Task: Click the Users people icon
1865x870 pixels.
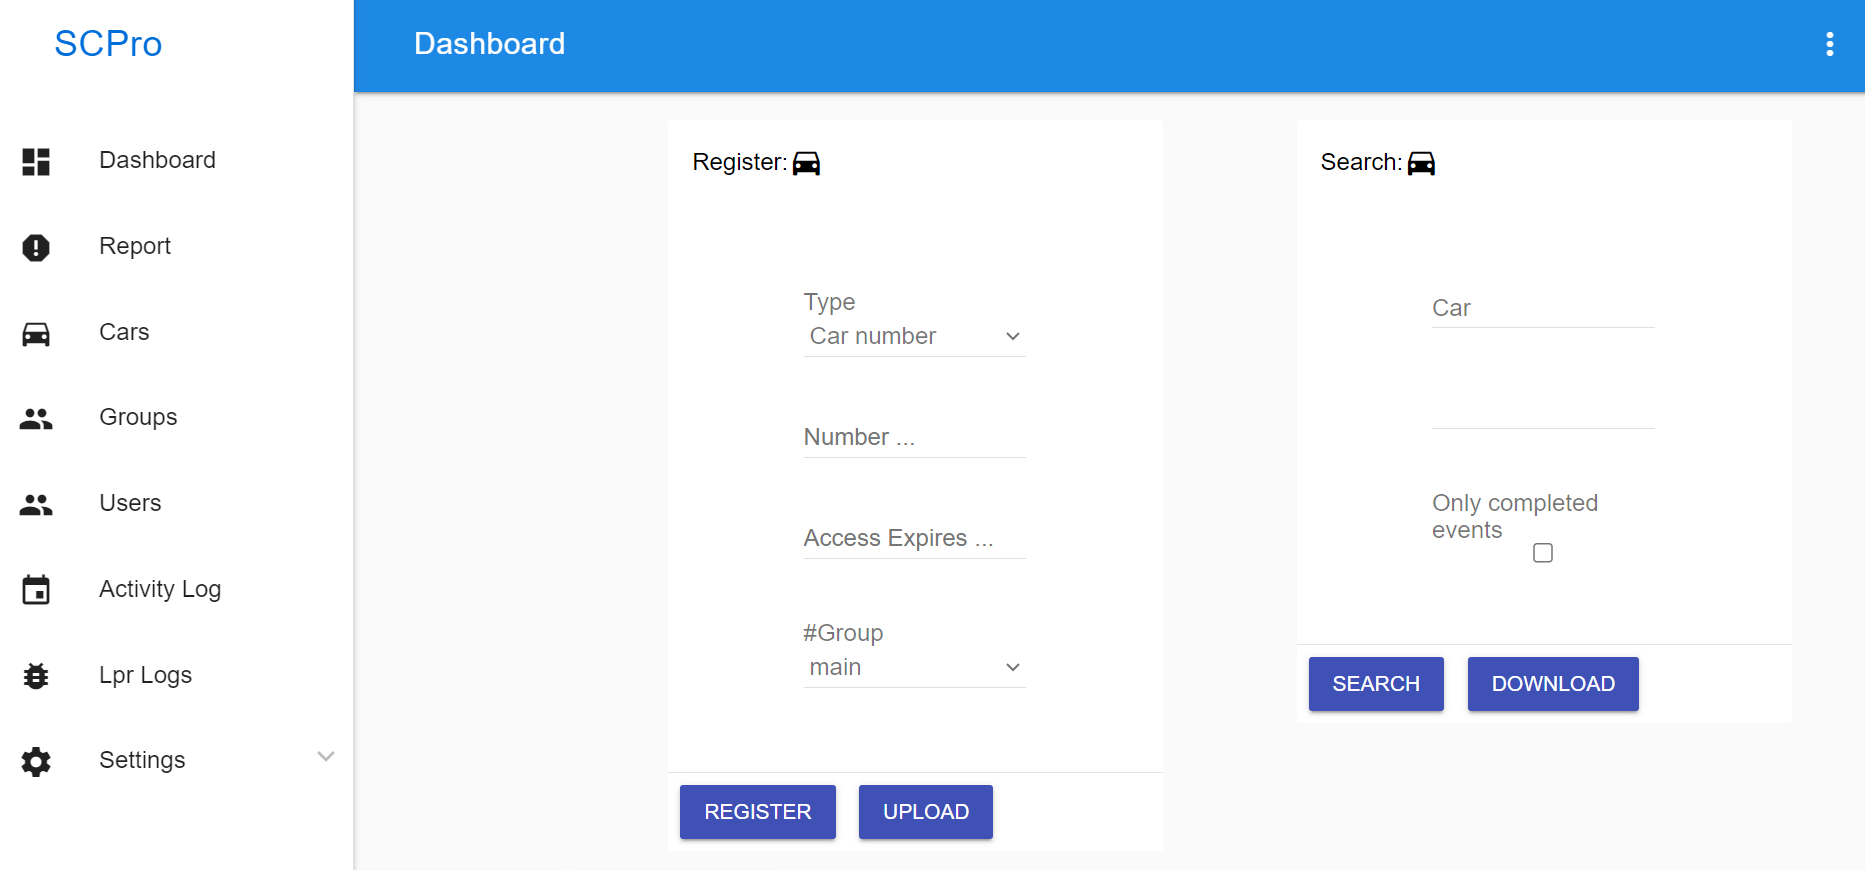Action: [x=36, y=504]
